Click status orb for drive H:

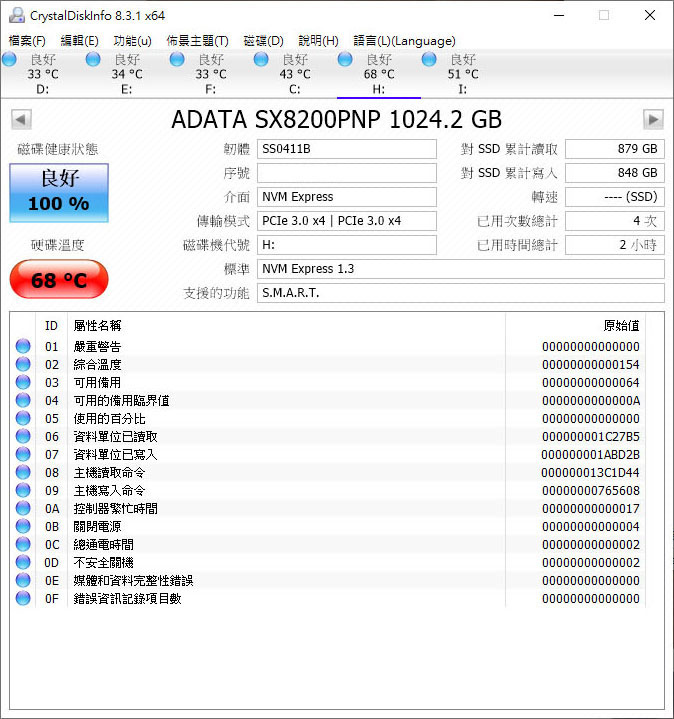point(345,59)
